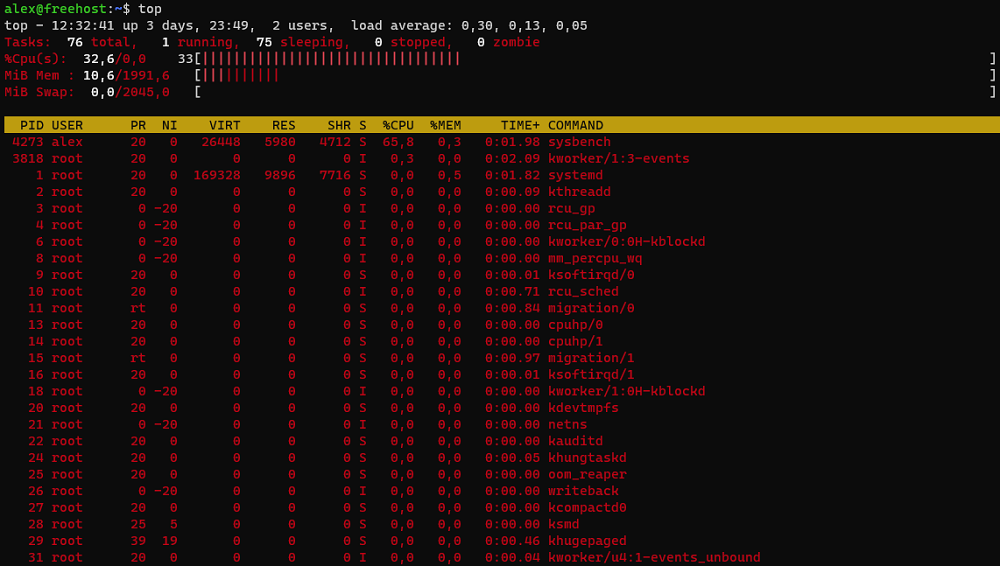Select the USER column header
The image size is (1000, 566).
(x=67, y=125)
